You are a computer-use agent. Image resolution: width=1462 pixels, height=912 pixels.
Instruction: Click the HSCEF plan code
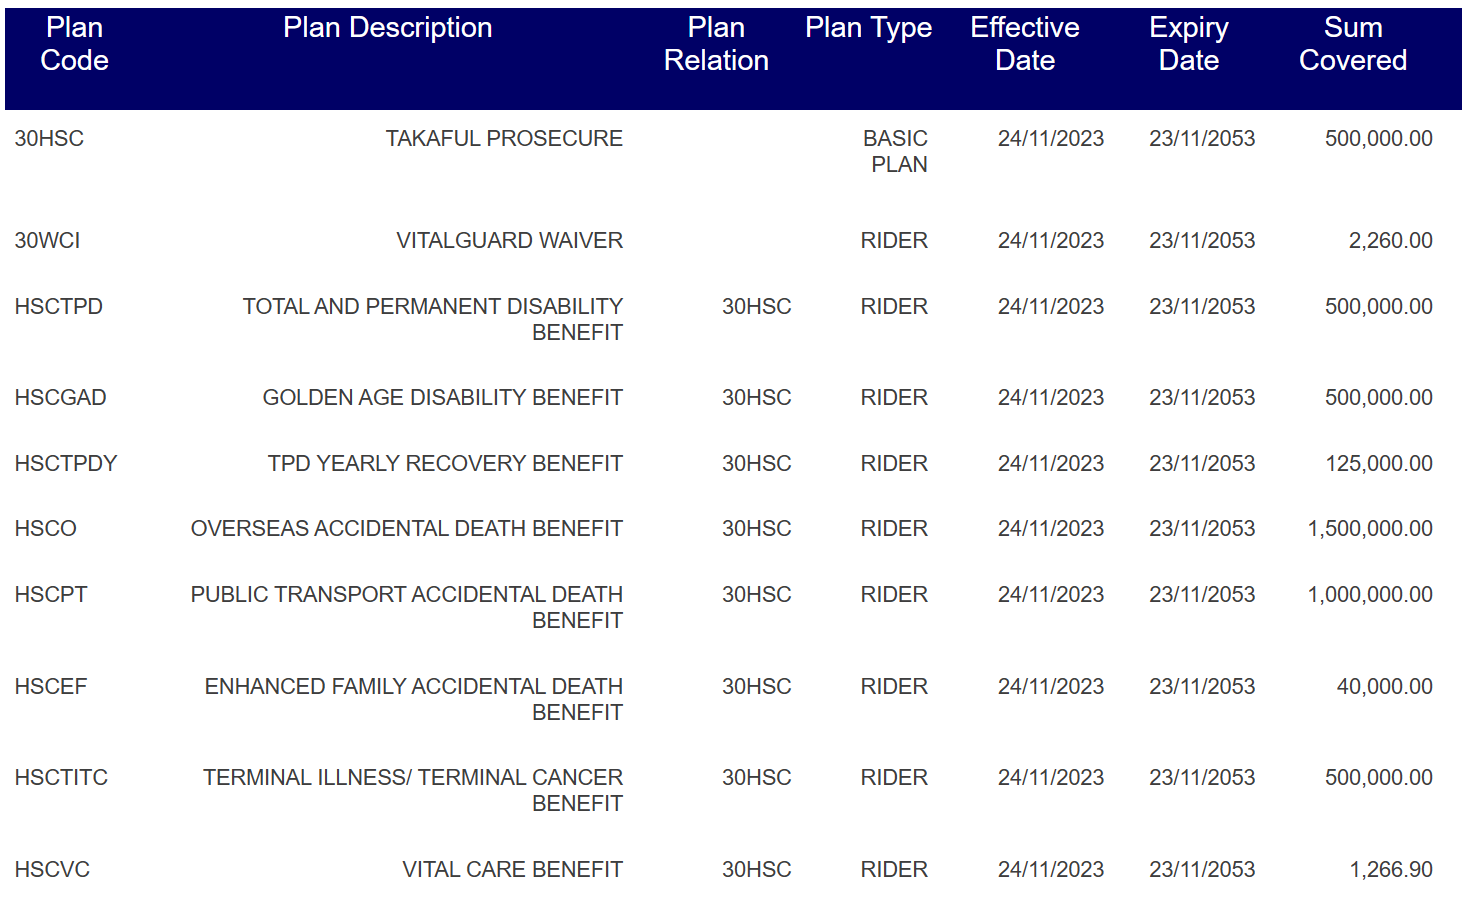coord(51,687)
